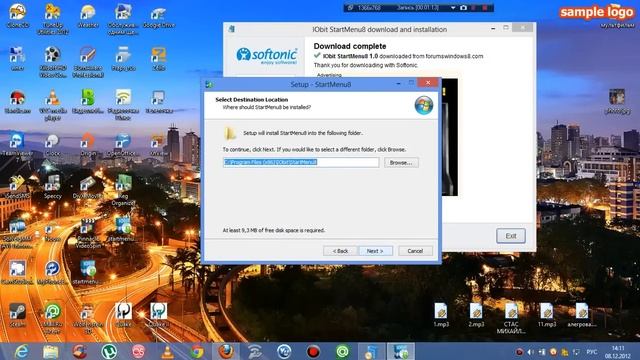
Task: Switch input language via РУС indicator
Action: coord(591,352)
